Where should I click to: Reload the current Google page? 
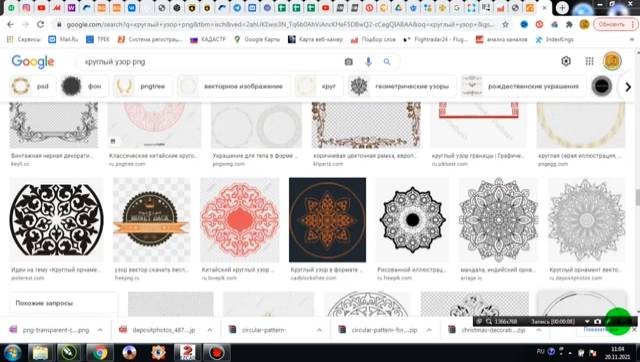click(x=40, y=24)
